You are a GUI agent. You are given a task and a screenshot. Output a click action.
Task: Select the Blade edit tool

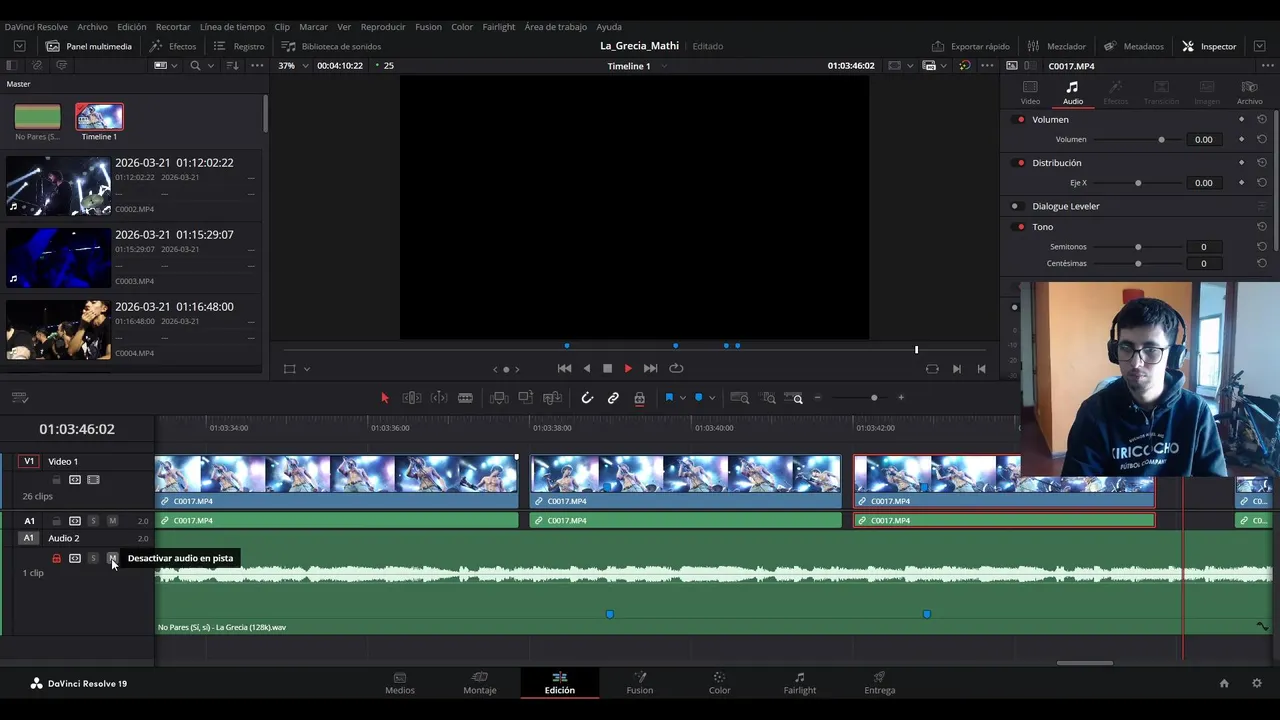coord(465,398)
